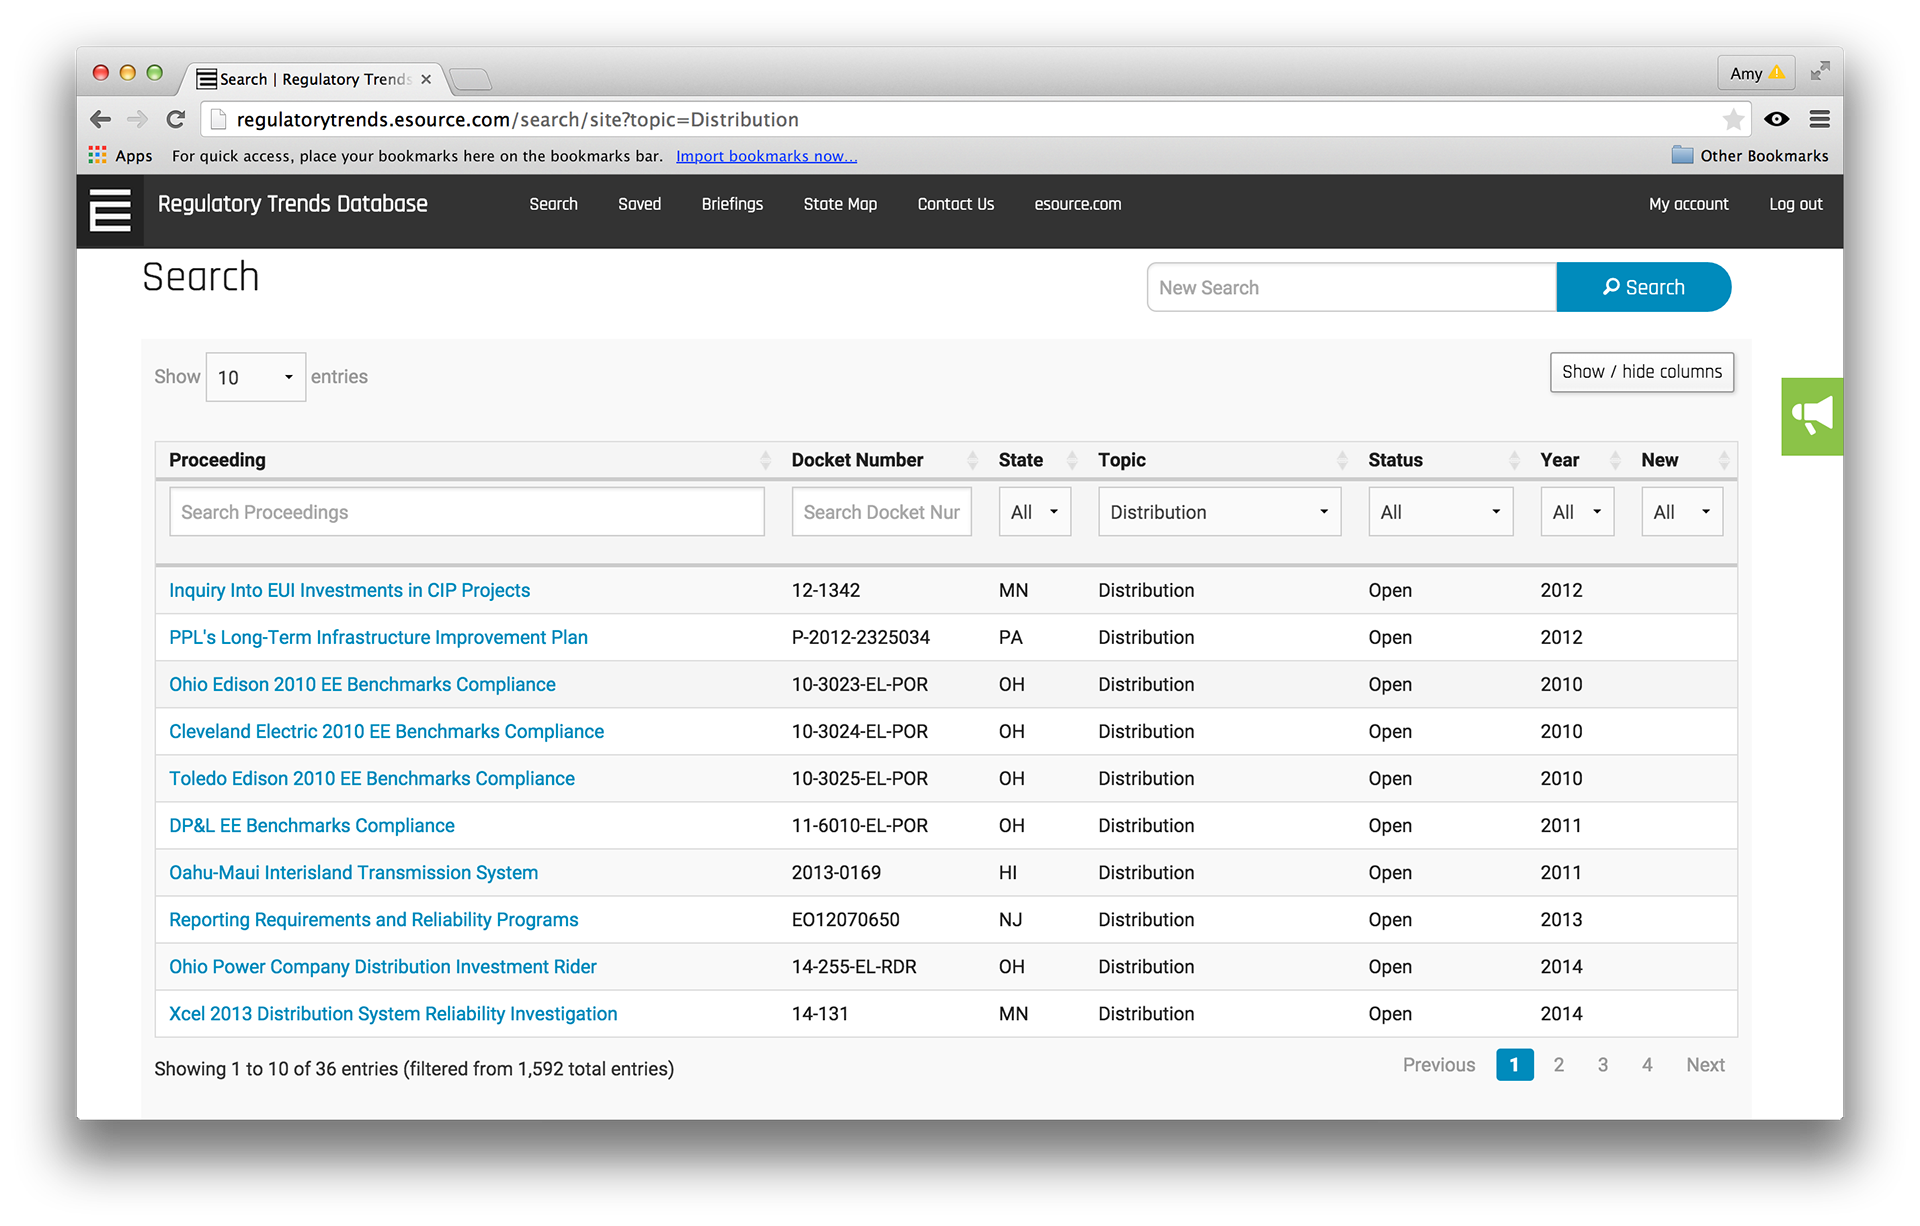Open PPL's Long-Term Infrastructure Improvement Plan link
Image resolution: width=1920 pixels, height=1226 pixels.
(378, 637)
